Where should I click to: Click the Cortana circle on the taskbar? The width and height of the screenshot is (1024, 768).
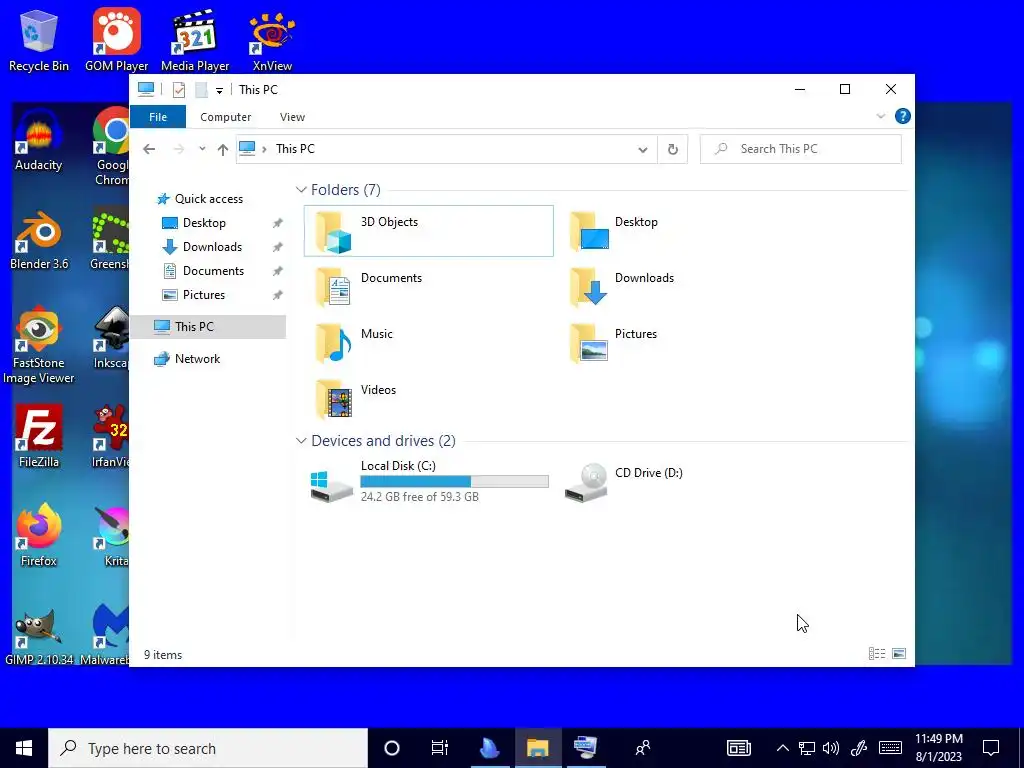391,748
